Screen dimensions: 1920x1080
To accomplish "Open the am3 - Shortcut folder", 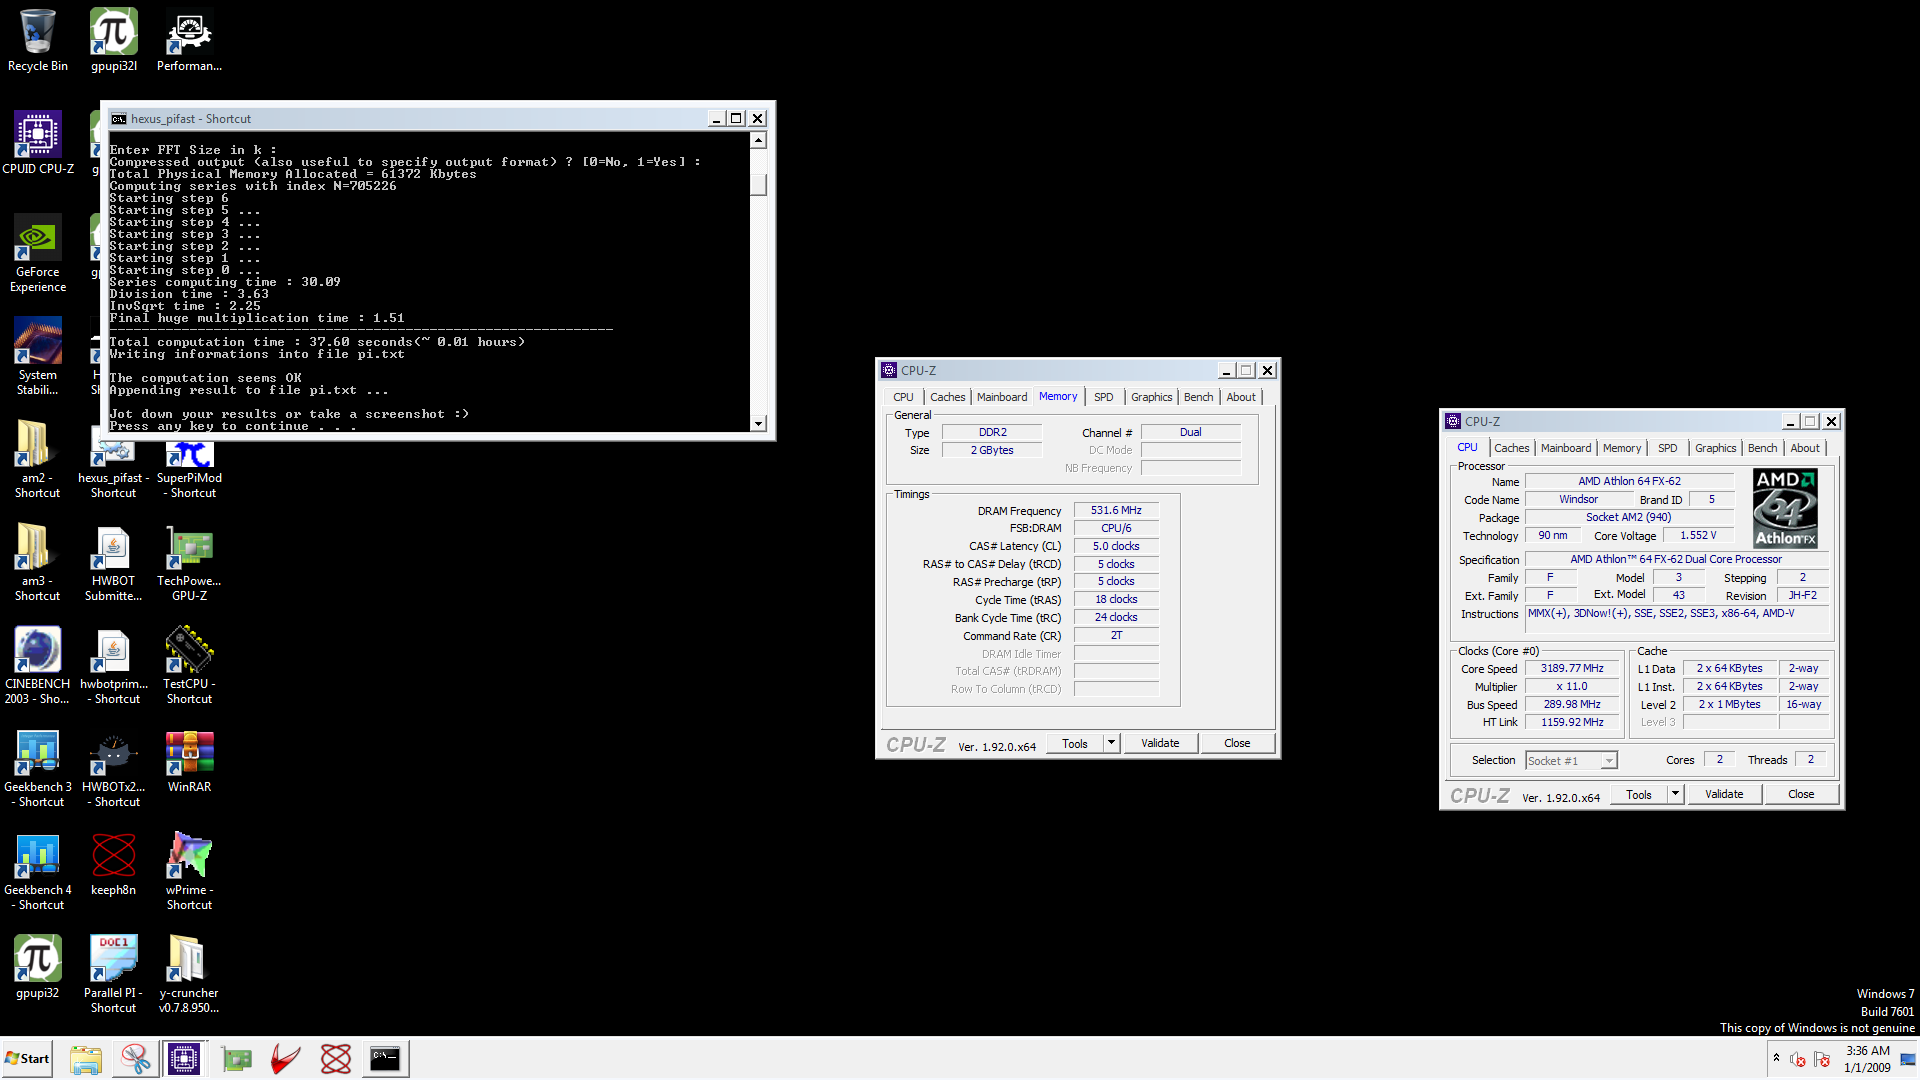I will pyautogui.click(x=38, y=562).
